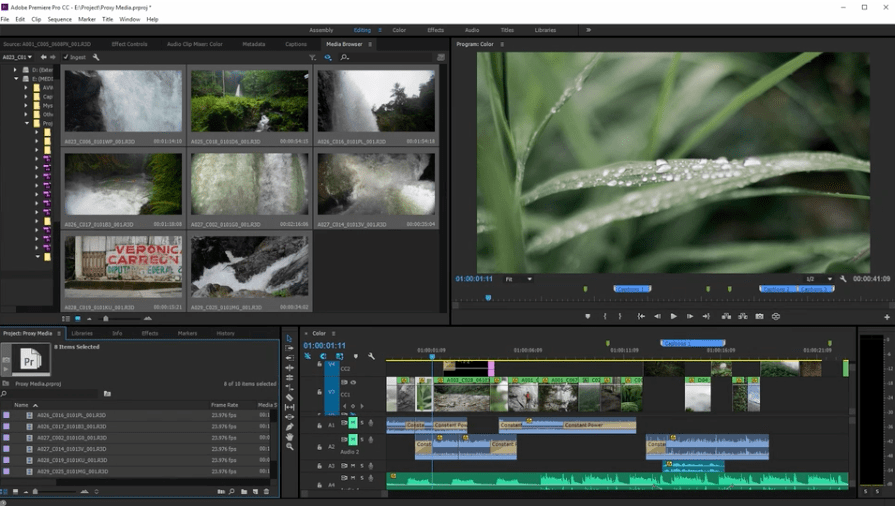The image size is (895, 506).
Task: Toggle the Ingest checkbox
Action: [67, 57]
